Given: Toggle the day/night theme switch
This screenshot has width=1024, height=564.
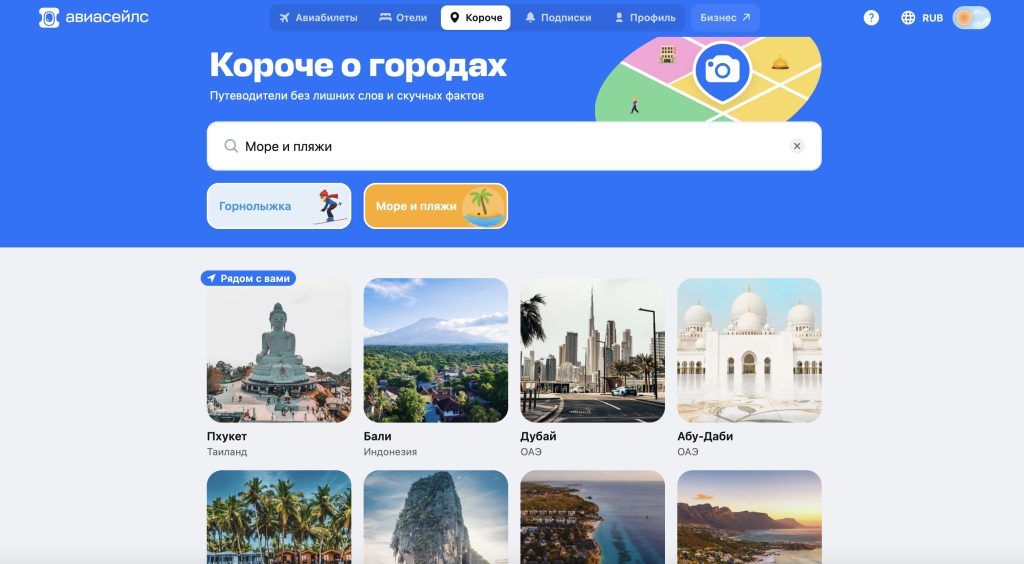Looking at the screenshot, I should 971,18.
